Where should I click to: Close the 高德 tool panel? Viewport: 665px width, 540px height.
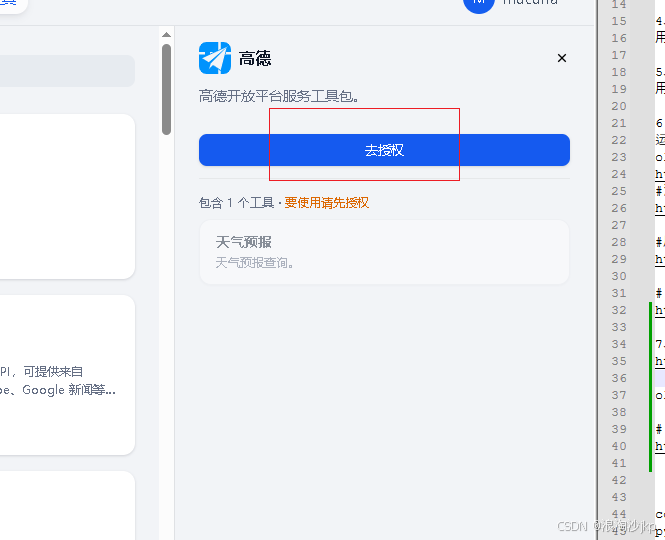point(562,58)
